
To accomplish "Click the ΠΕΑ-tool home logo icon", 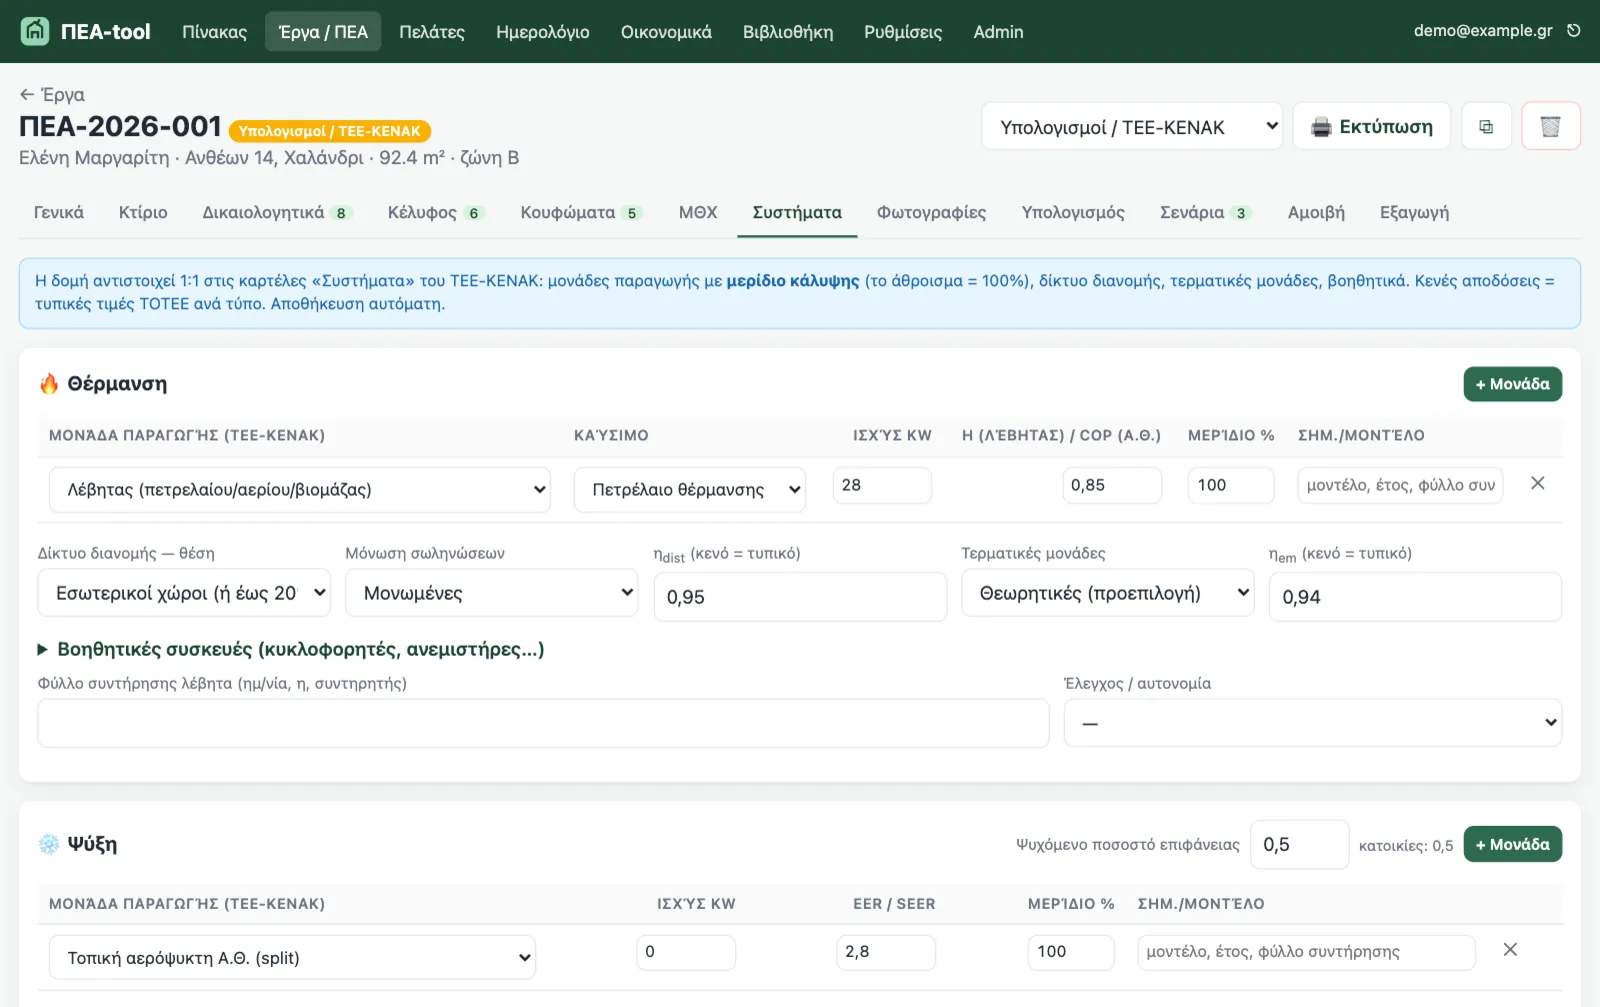I will tap(35, 31).
